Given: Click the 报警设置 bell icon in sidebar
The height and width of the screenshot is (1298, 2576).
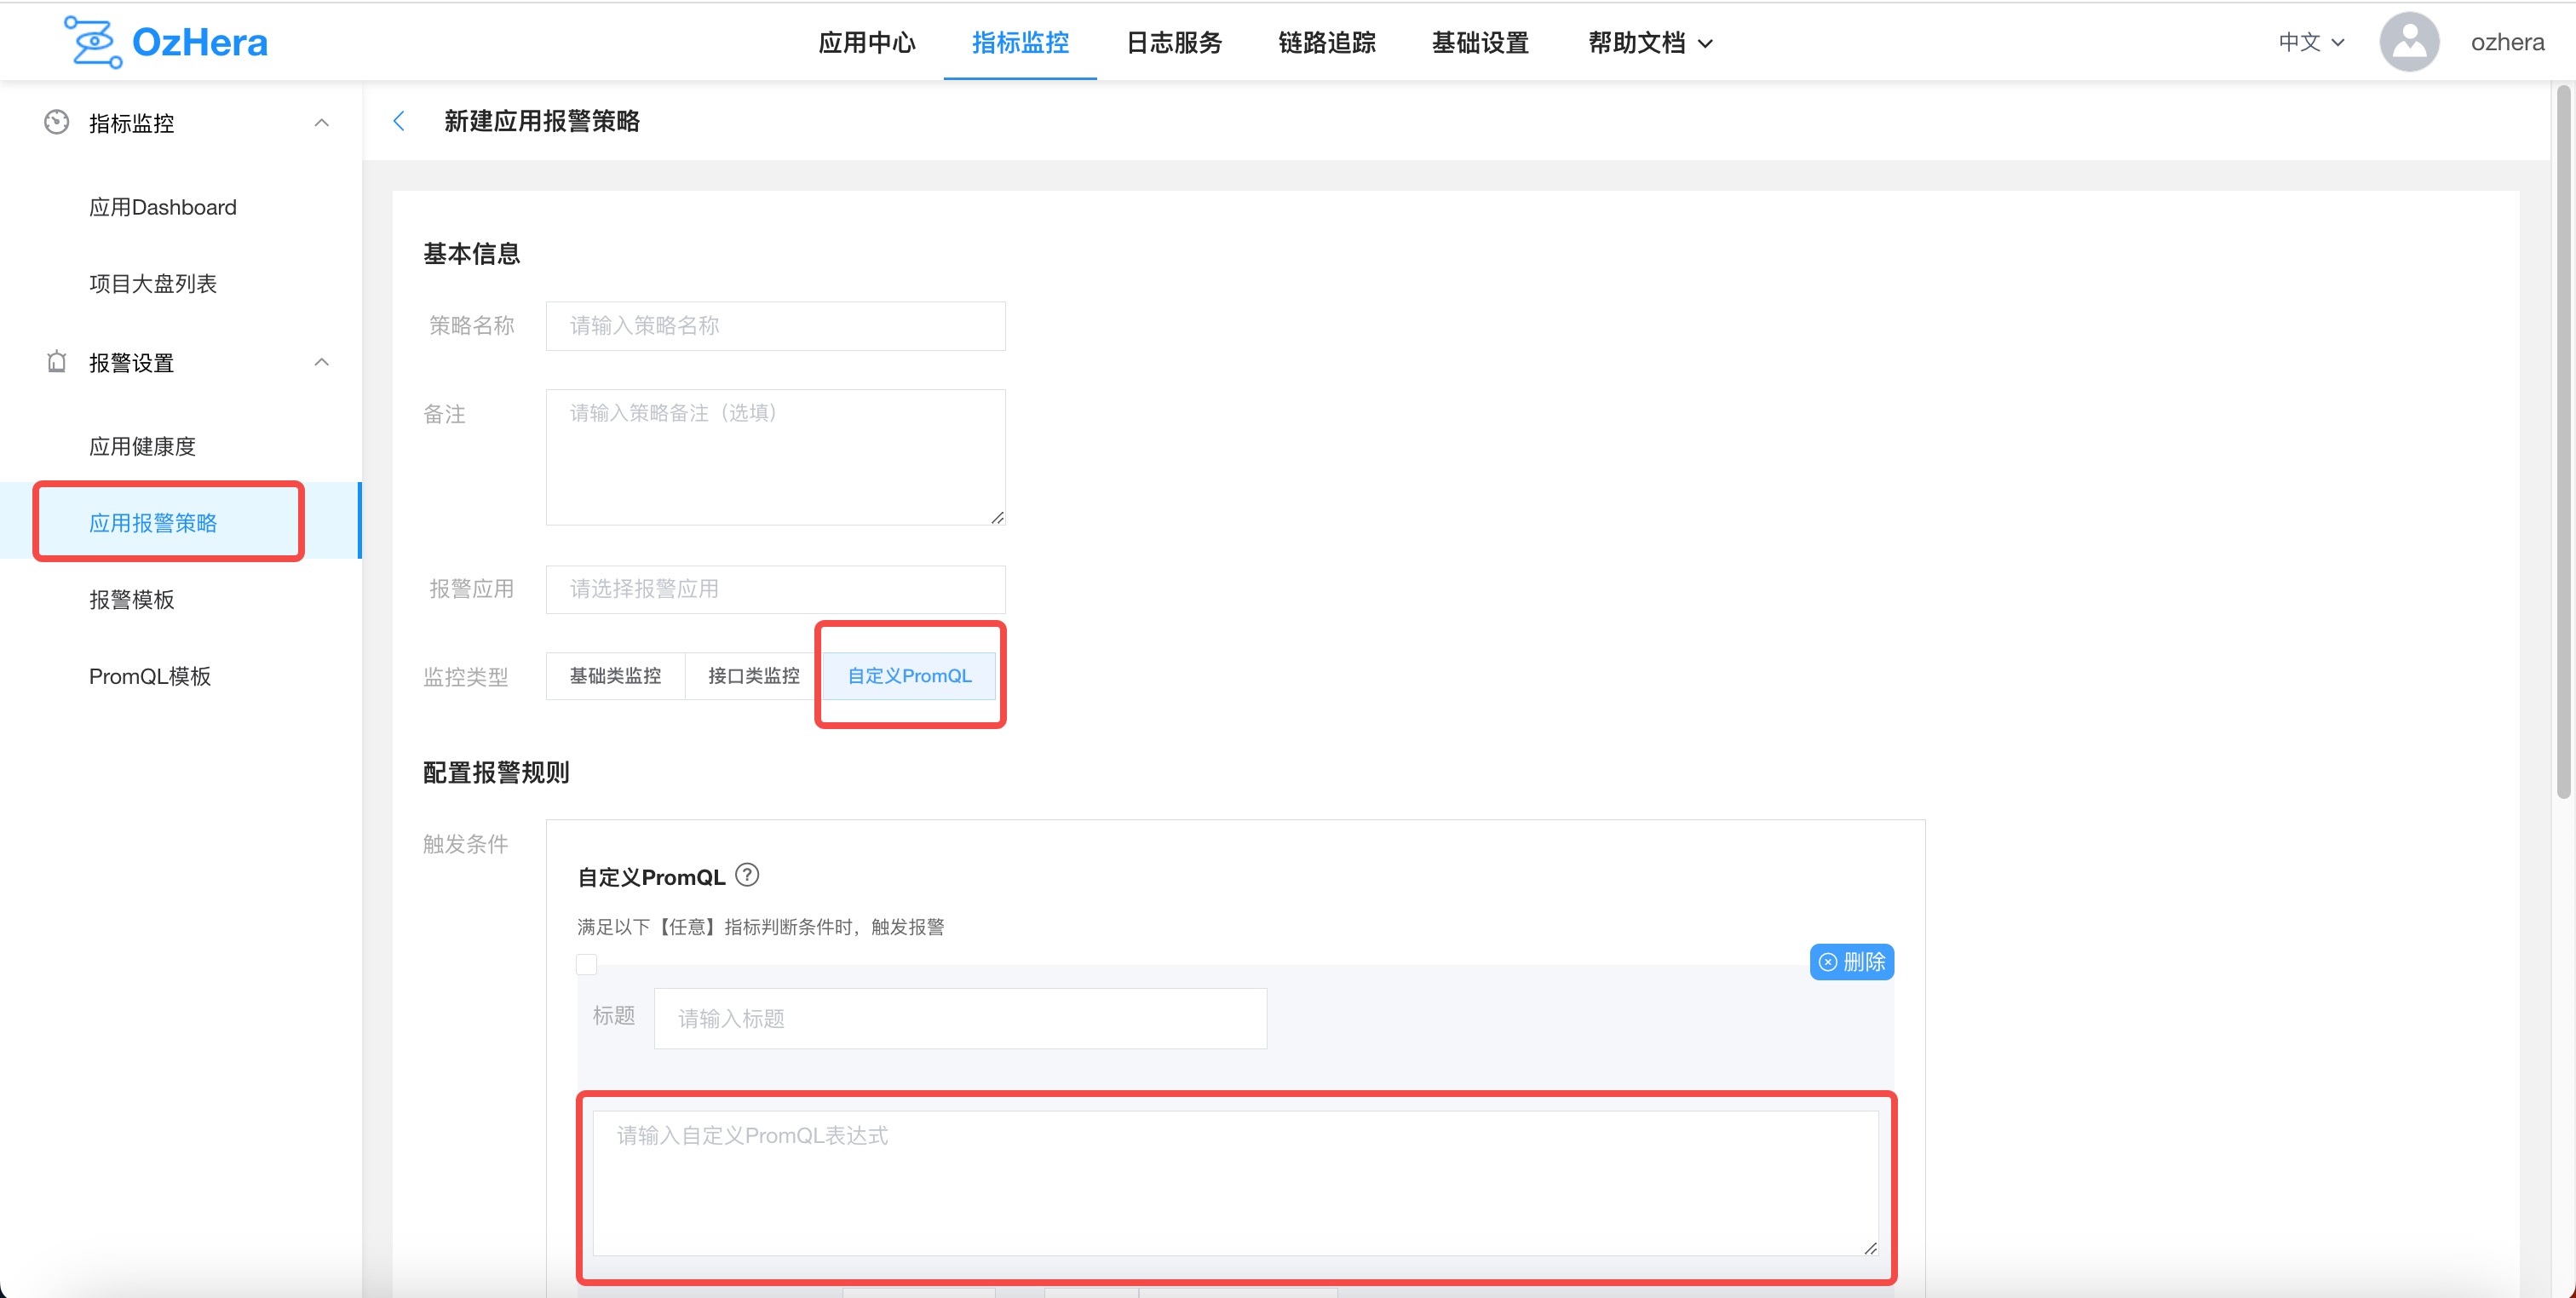Looking at the screenshot, I should click(57, 362).
